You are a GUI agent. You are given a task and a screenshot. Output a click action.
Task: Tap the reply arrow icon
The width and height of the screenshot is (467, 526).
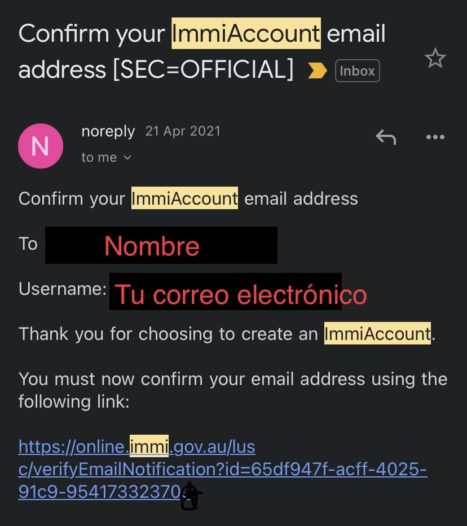click(386, 137)
